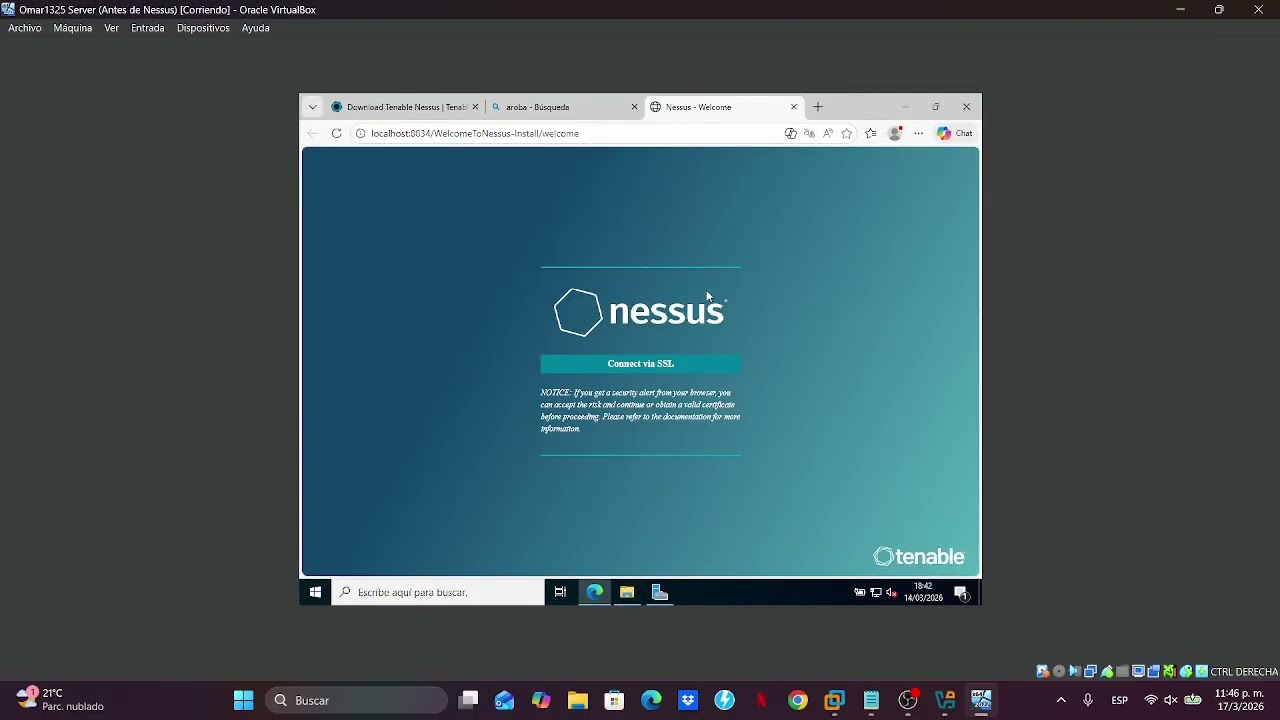
Task: Click guest network tray icon
Action: pos(876,593)
